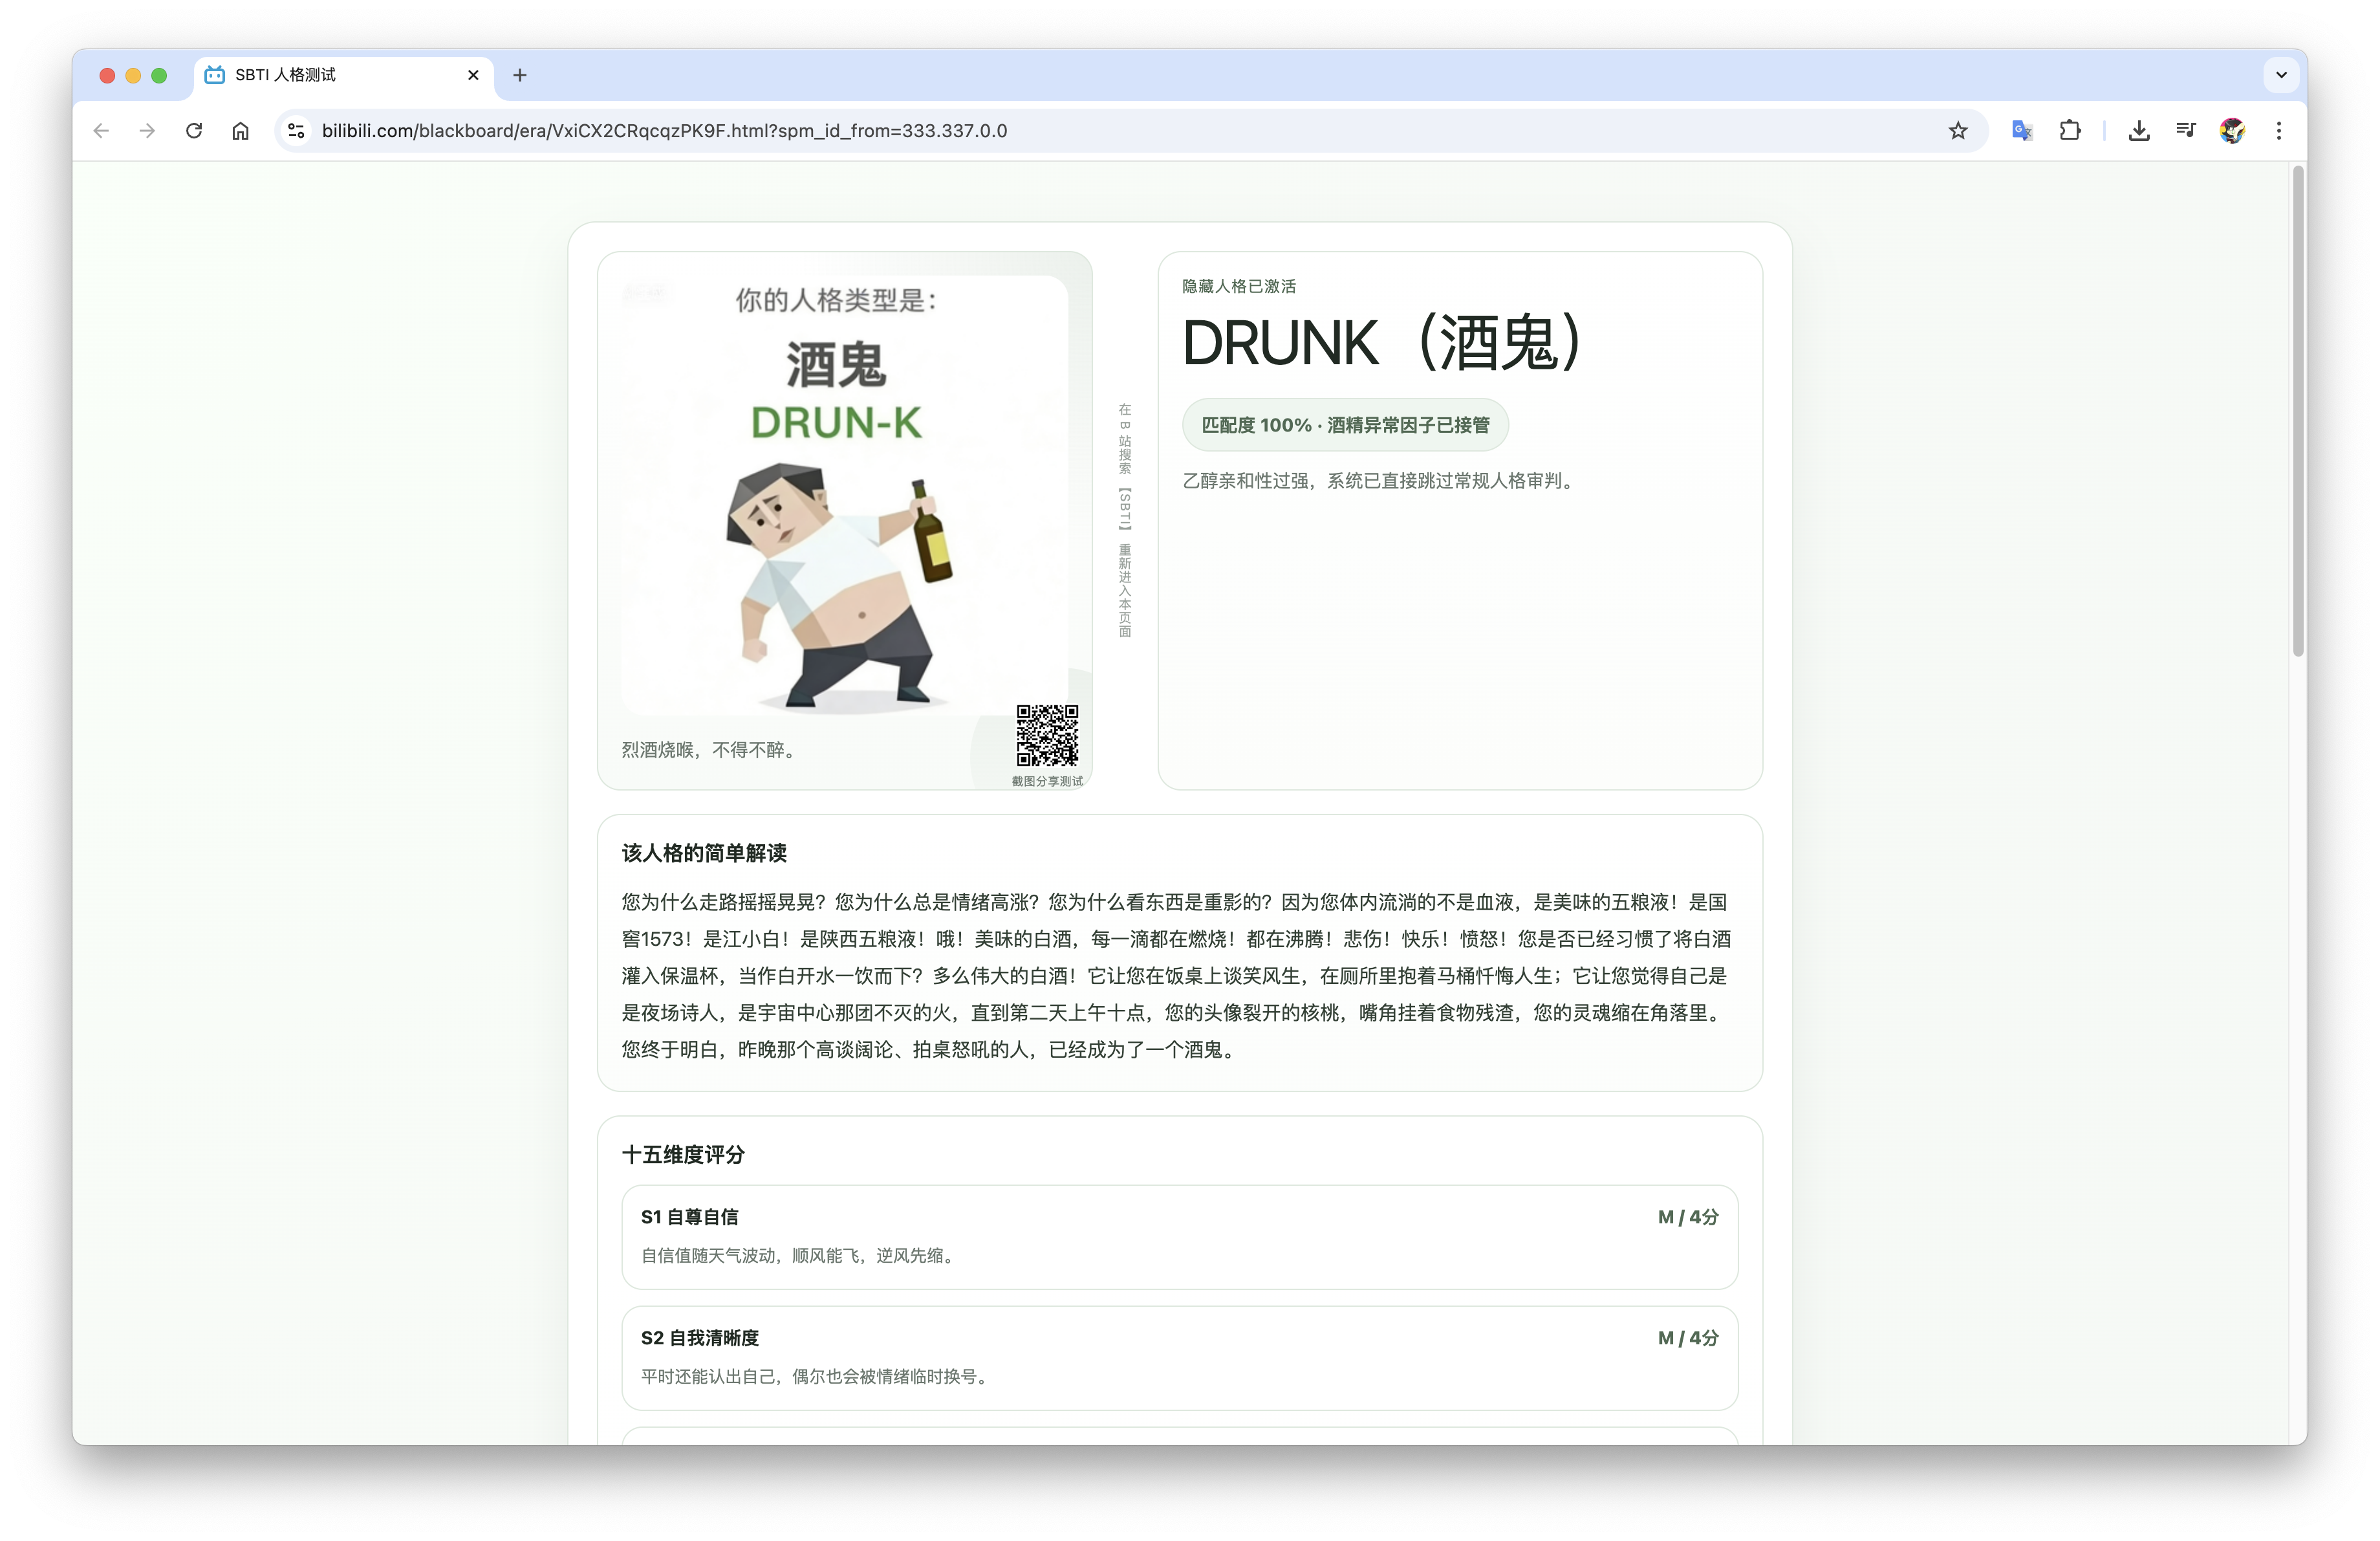Click the Home icon
Viewport: 2380px width, 1541px height.
(240, 130)
